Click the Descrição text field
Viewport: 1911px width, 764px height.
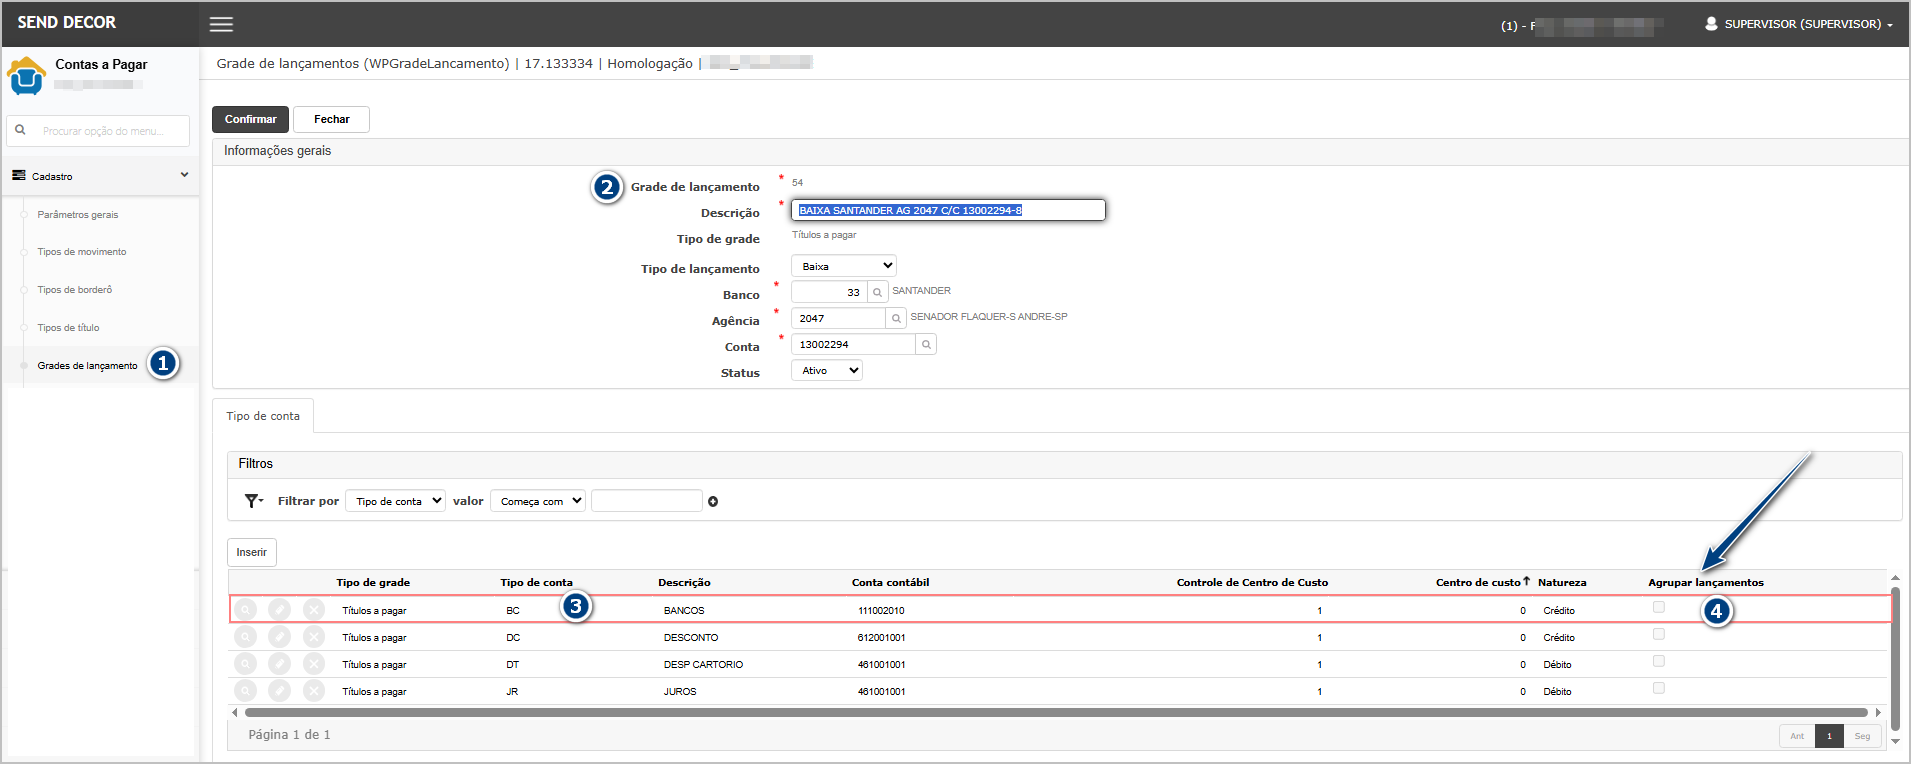pyautogui.click(x=948, y=210)
